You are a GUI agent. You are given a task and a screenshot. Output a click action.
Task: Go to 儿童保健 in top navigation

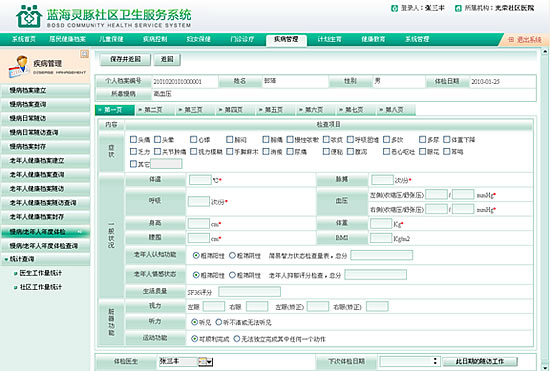click(111, 39)
